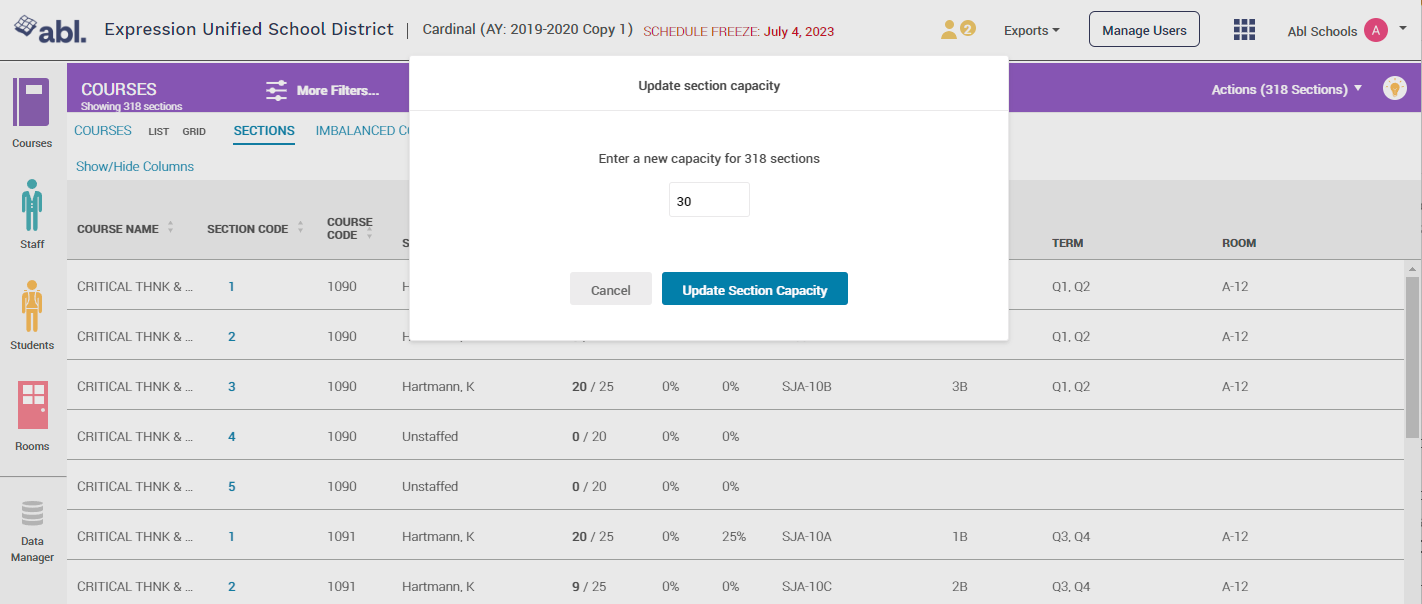The height and width of the screenshot is (604, 1422).
Task: Switch to the Courses tab
Action: tap(103, 131)
